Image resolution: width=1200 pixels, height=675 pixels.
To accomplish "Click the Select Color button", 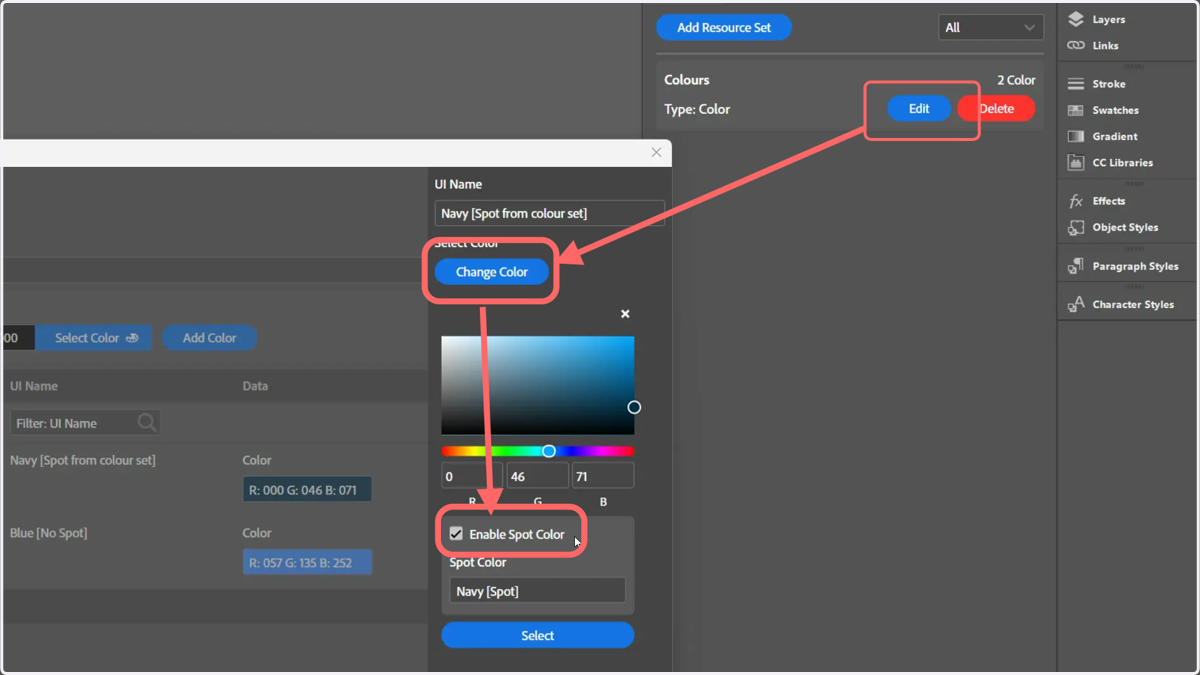I will tap(96, 338).
